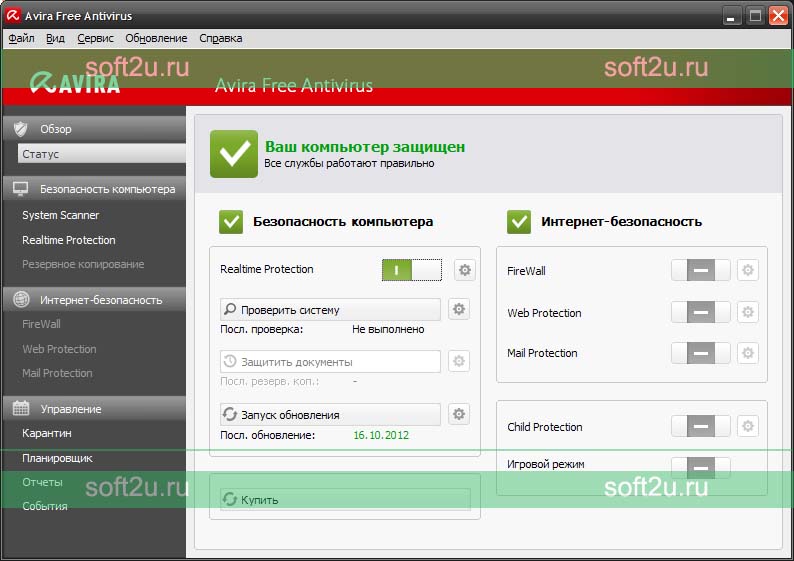Click the large green protected checkmark icon
This screenshot has width=794, height=561.
(233, 154)
